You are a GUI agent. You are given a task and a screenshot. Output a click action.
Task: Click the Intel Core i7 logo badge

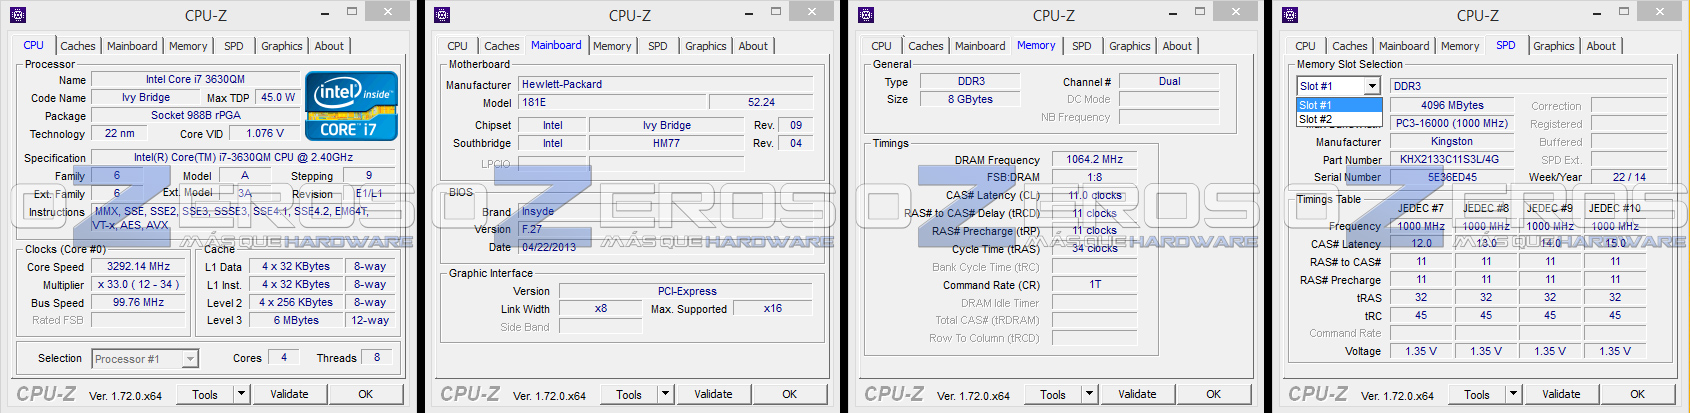pos(351,105)
